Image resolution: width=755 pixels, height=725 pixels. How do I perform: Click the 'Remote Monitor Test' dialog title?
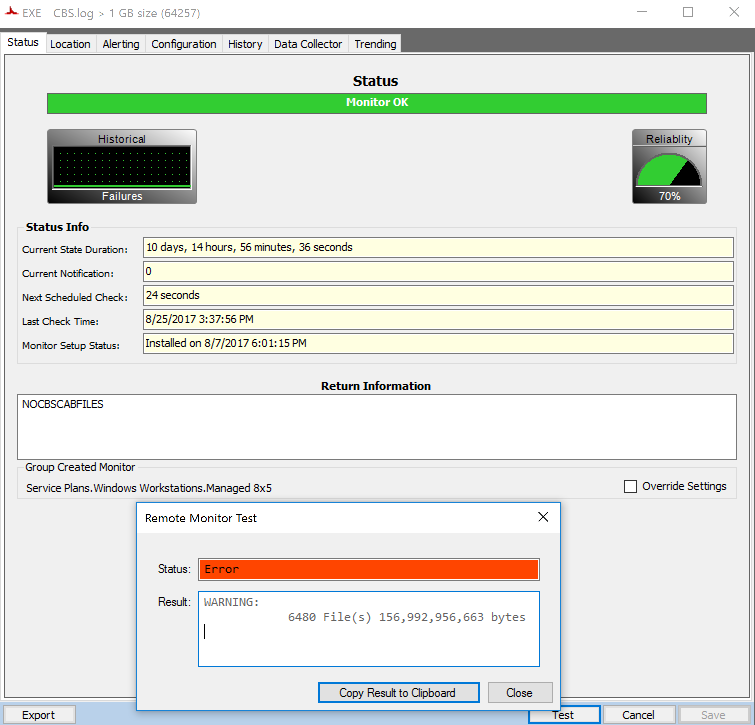pyautogui.click(x=201, y=518)
